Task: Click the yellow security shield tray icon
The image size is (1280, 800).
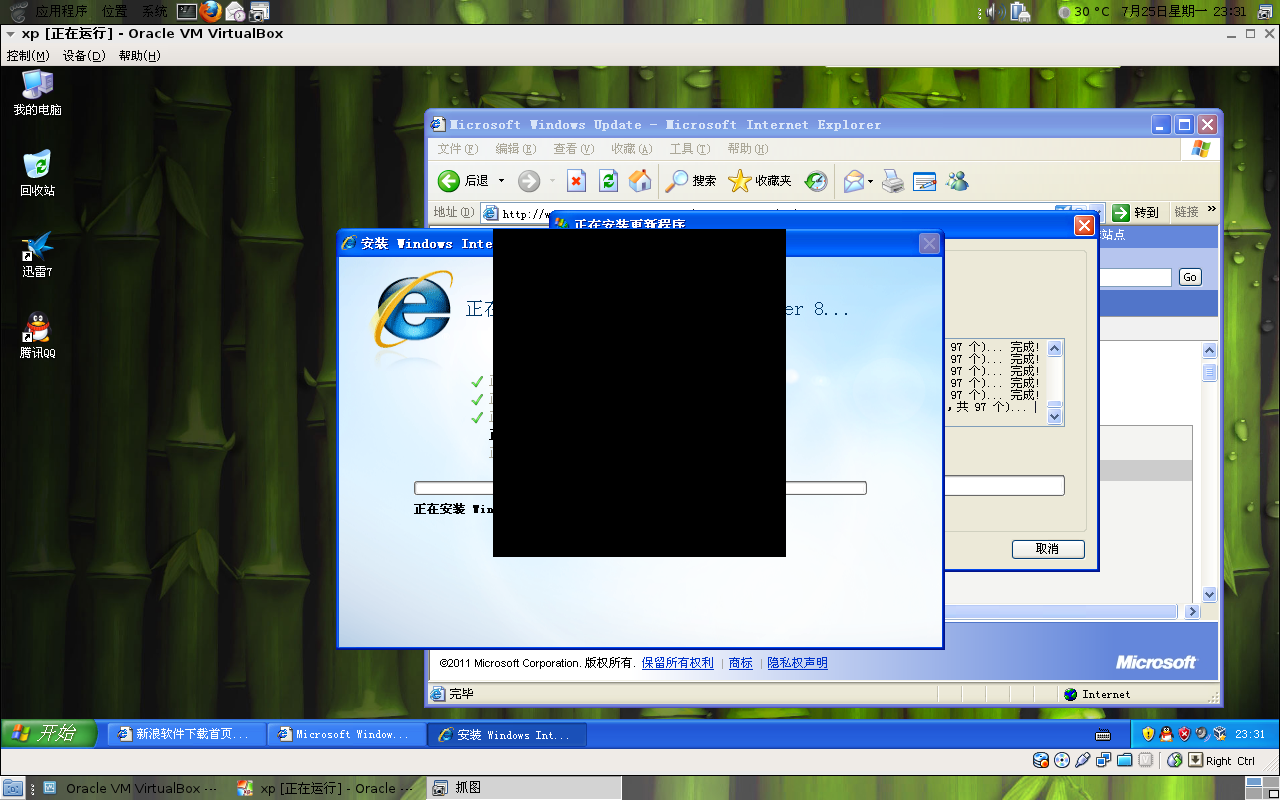Action: 1148,734
